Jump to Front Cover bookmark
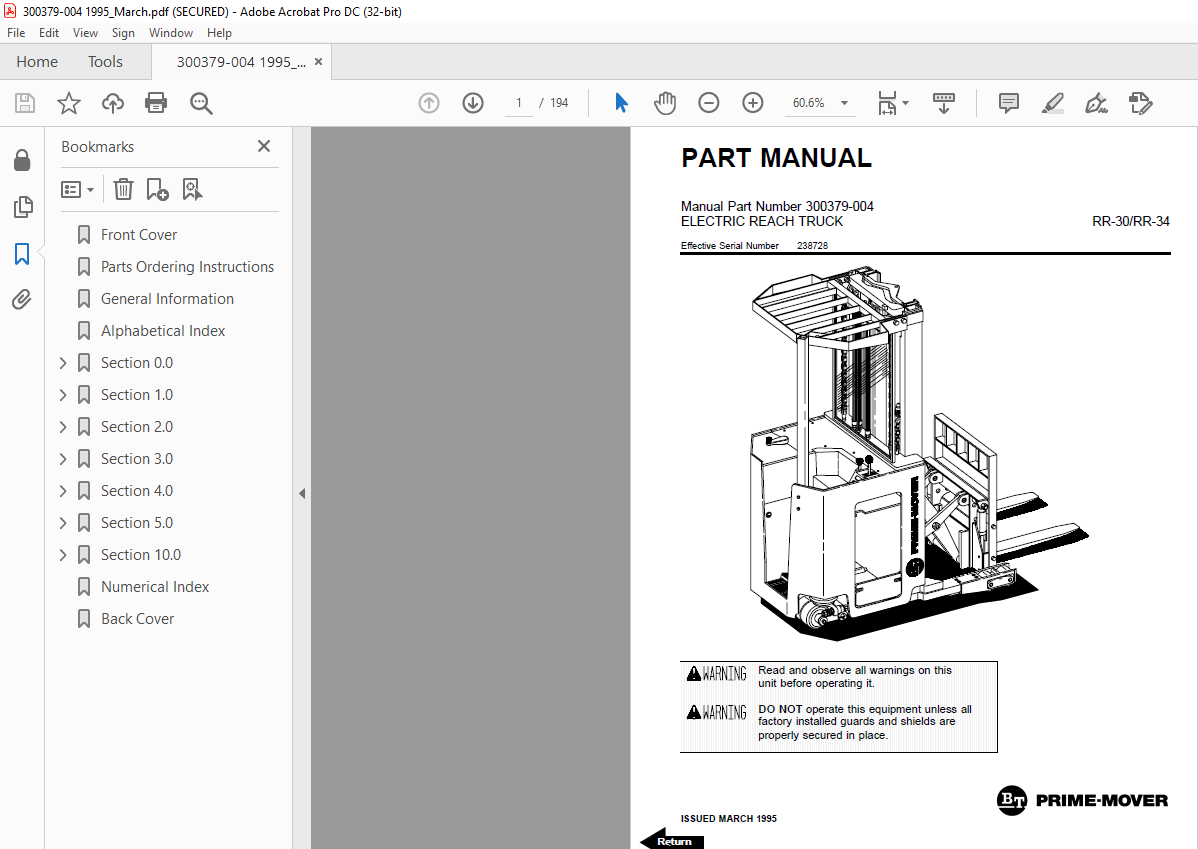This screenshot has width=1198, height=849. [138, 235]
